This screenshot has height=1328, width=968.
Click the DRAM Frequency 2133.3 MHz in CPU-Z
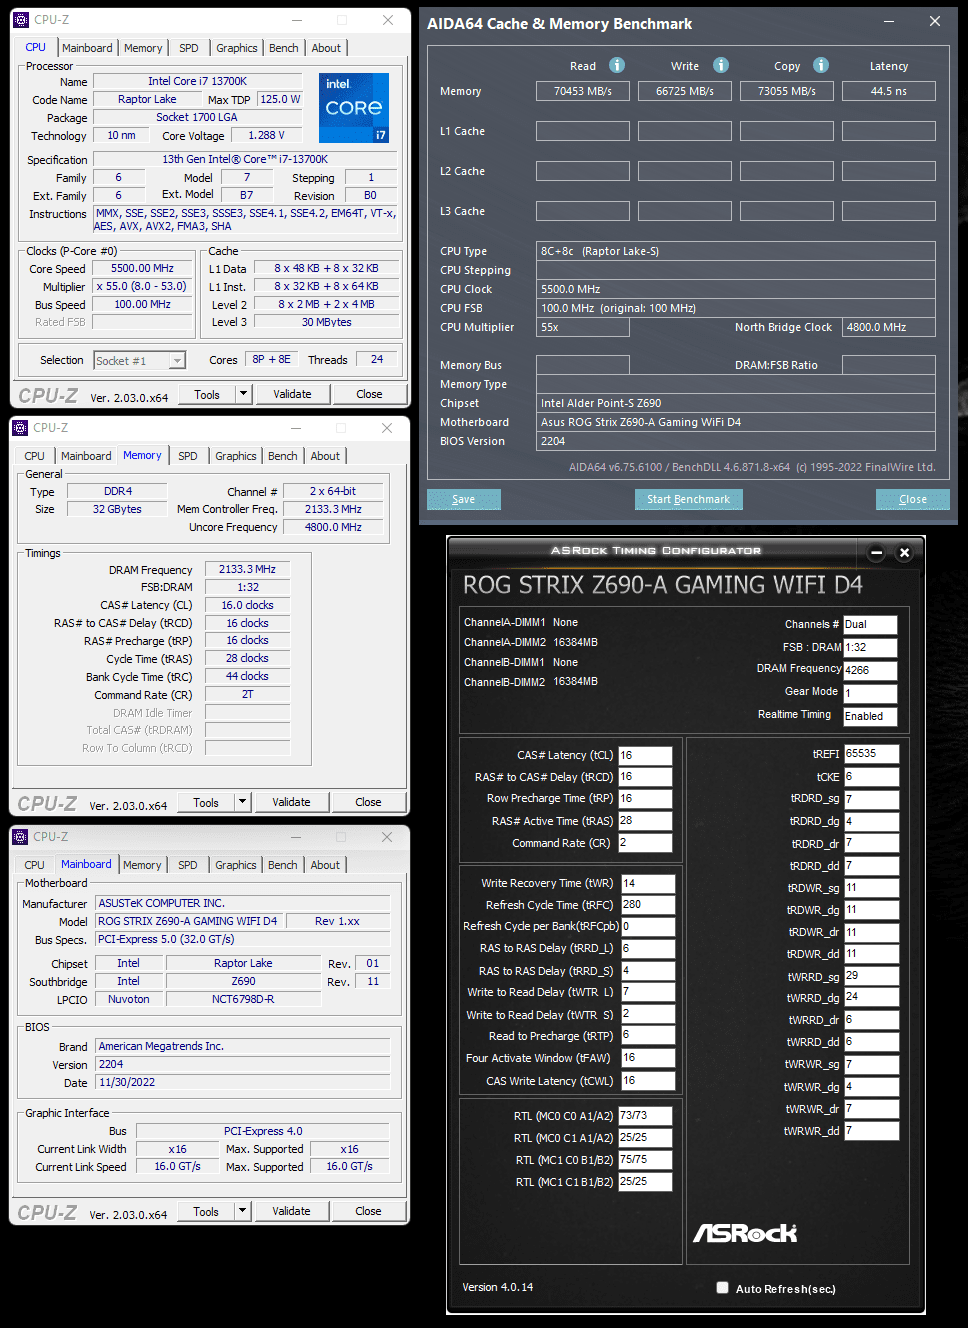click(x=248, y=570)
